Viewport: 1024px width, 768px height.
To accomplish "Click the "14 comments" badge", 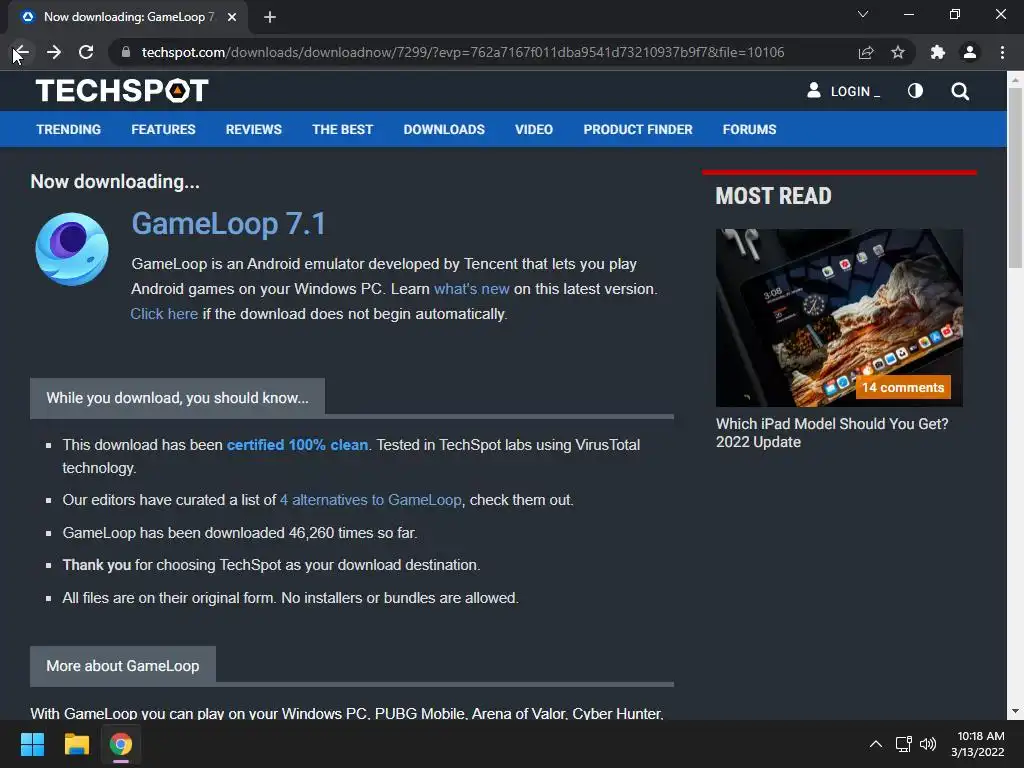I will (903, 387).
